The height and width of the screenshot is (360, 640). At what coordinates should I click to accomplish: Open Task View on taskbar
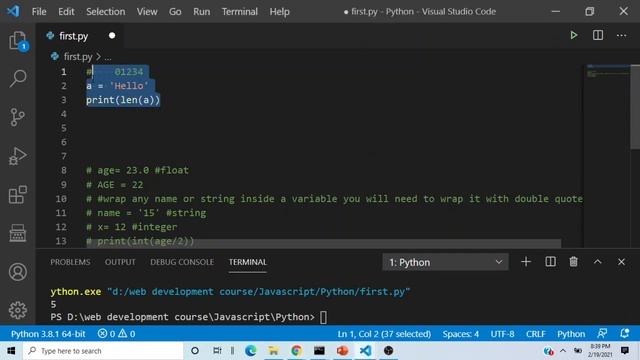point(218,351)
